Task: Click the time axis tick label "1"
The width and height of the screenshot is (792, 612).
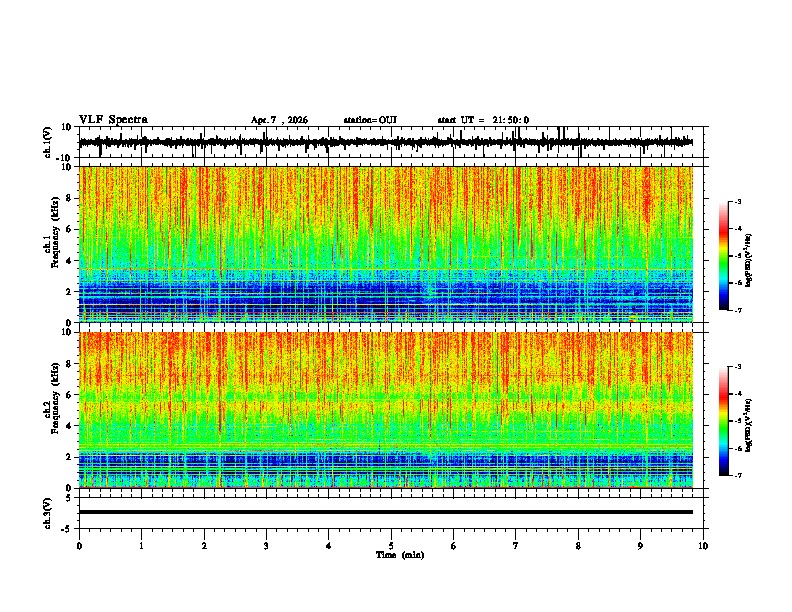Action: point(141,546)
